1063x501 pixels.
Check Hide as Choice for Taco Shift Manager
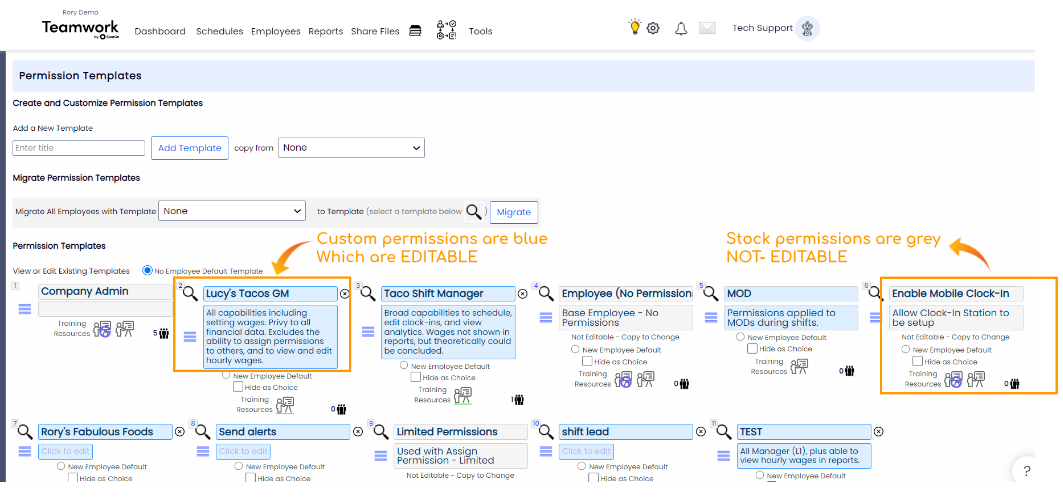tap(416, 377)
